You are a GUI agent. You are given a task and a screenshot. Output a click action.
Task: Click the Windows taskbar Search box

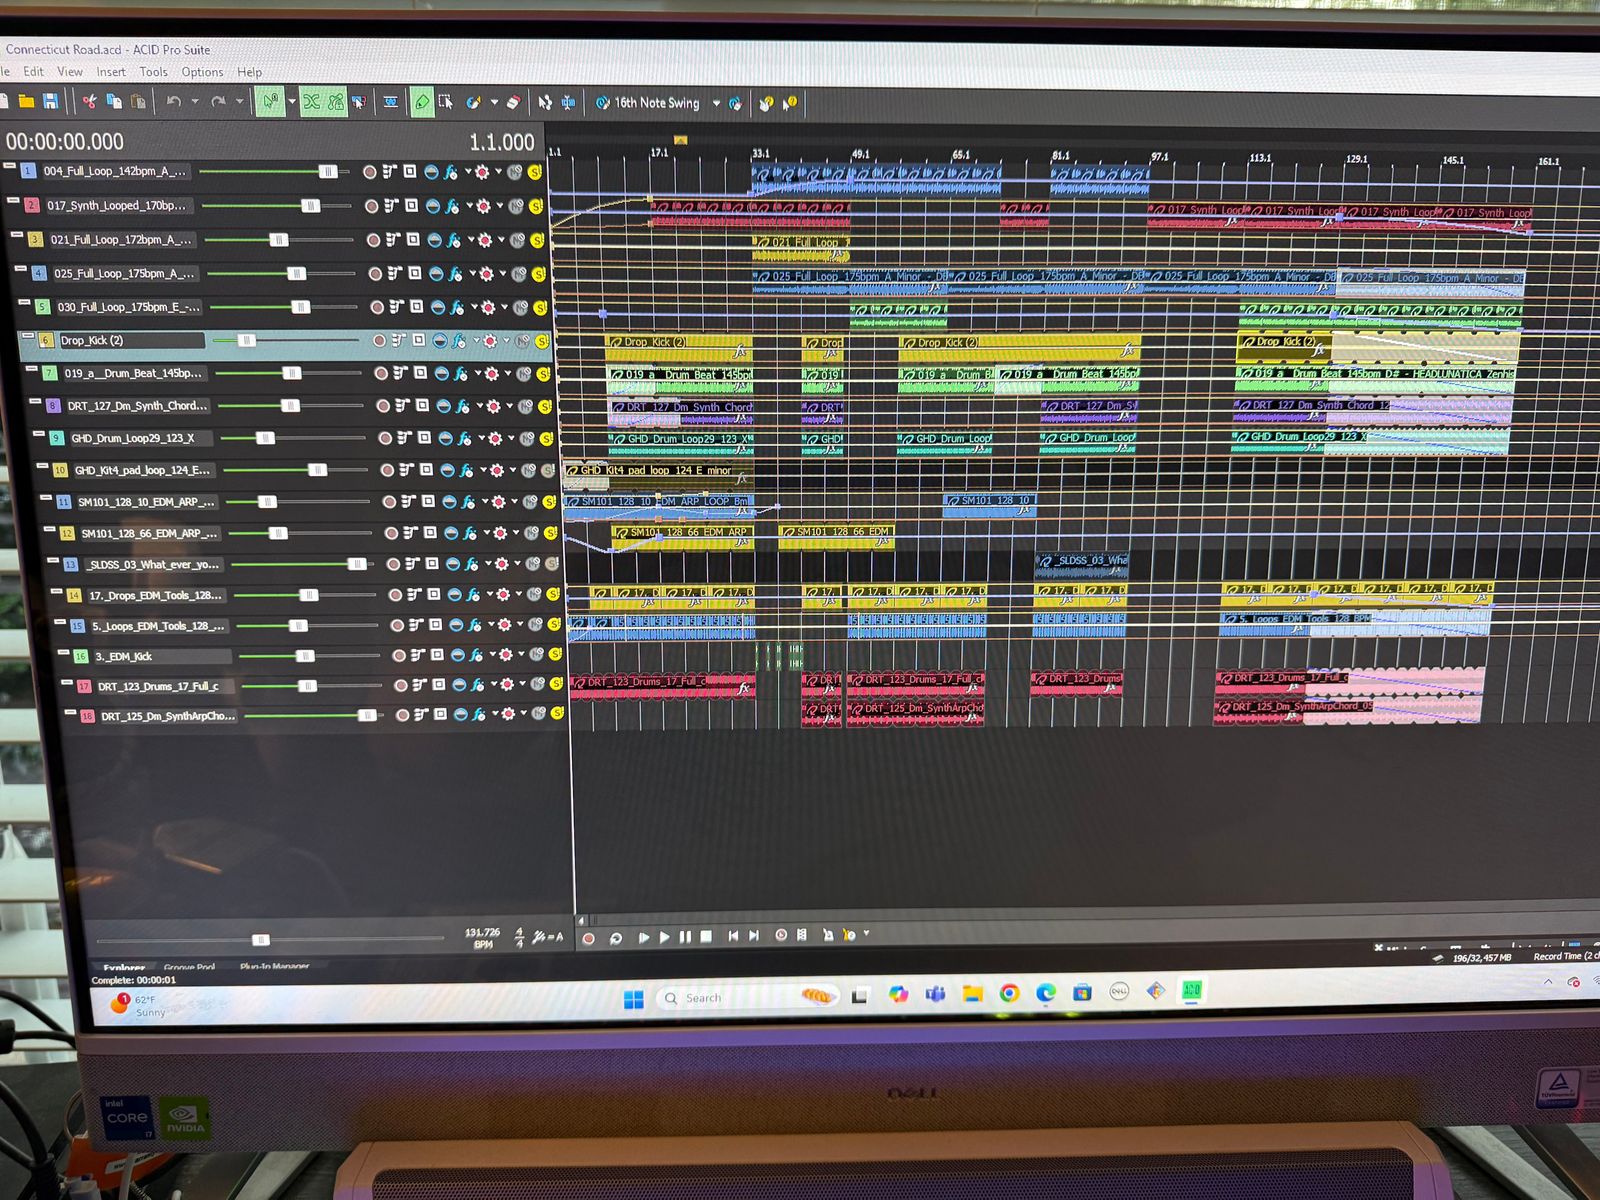[703, 998]
